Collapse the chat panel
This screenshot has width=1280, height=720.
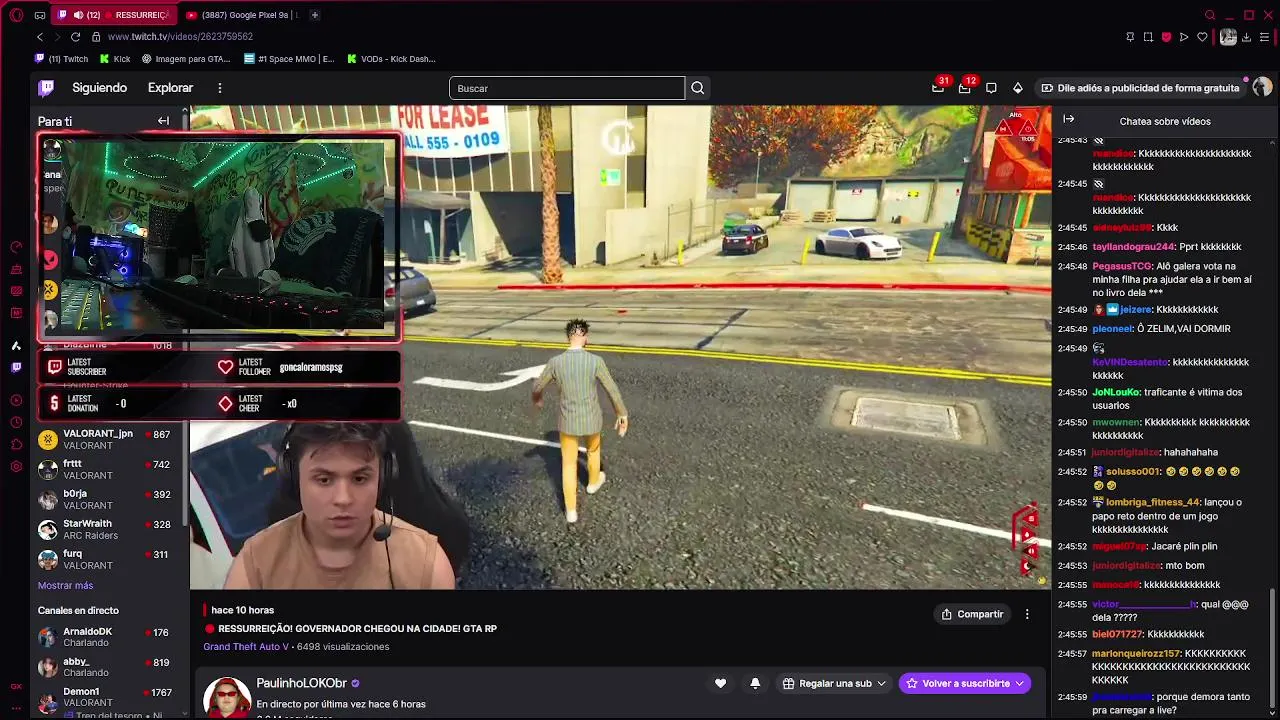click(1069, 119)
